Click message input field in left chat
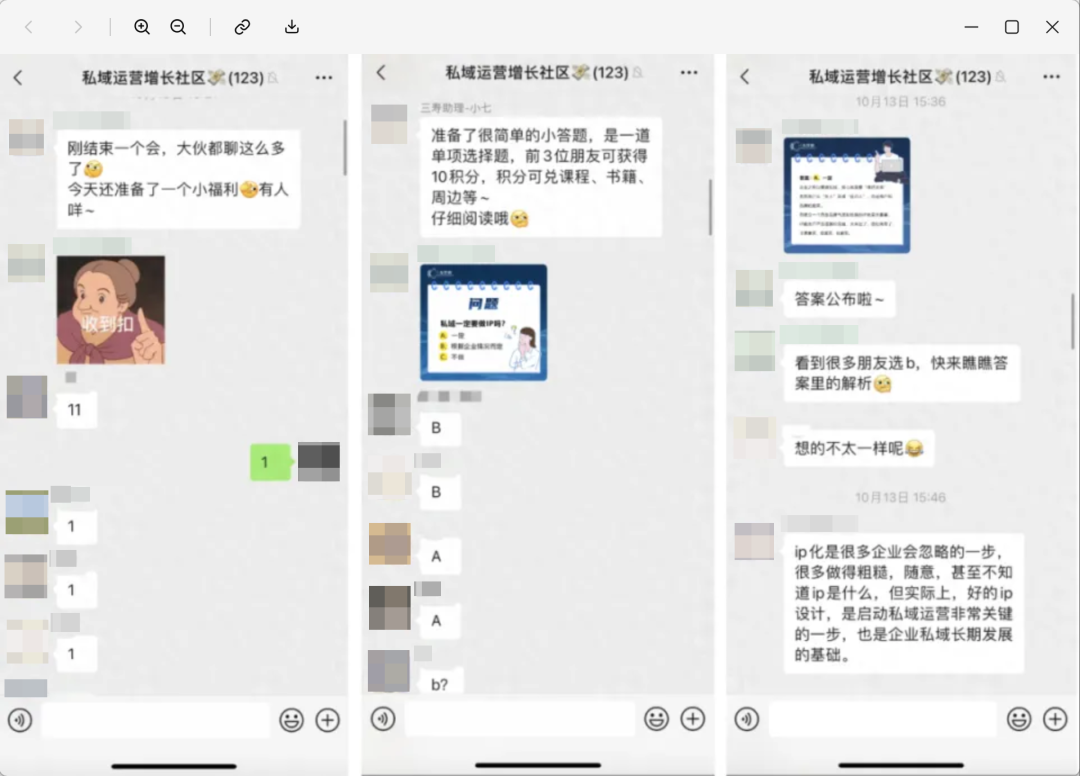The width and height of the screenshot is (1080, 776). (x=156, y=720)
